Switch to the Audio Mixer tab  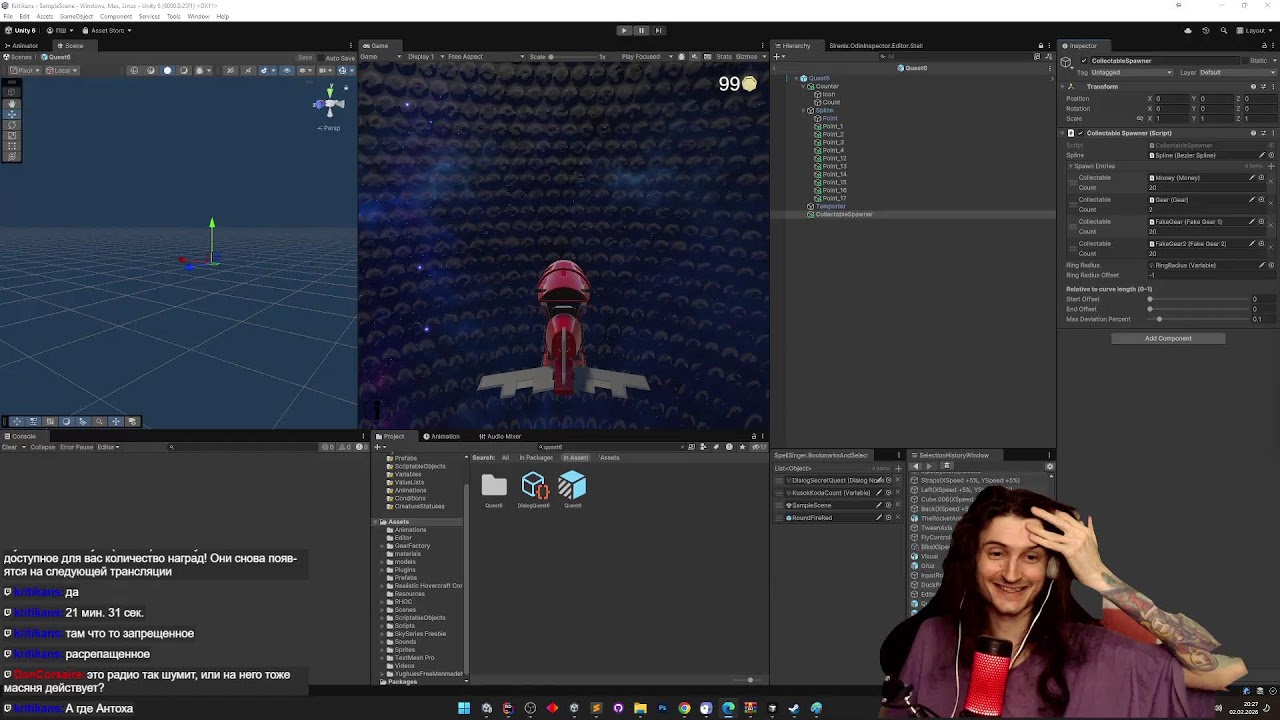[500, 436]
